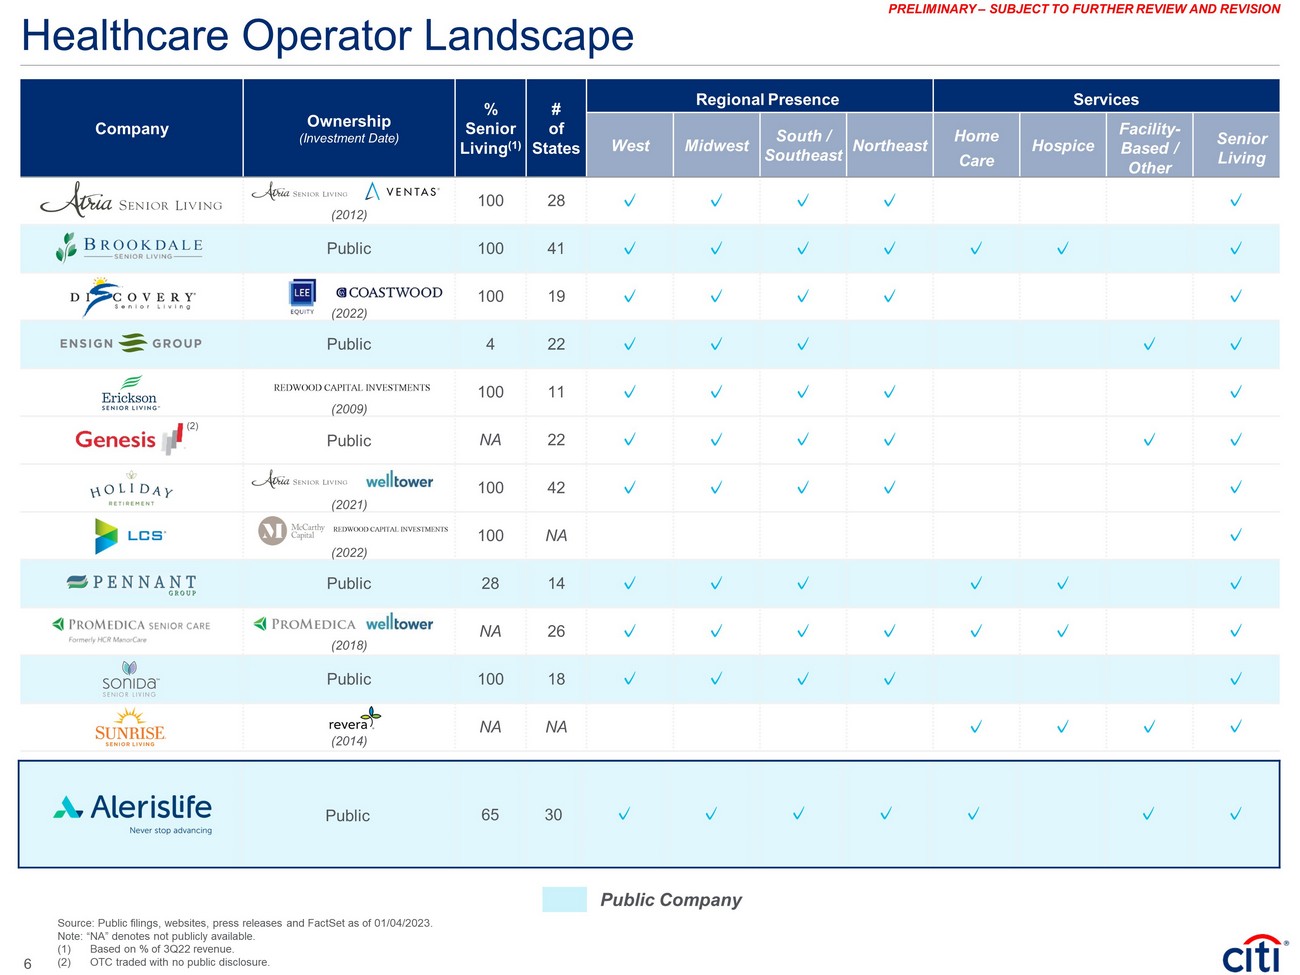Click the Discovery Senior Living logo
The image size is (1300, 975).
coord(132,297)
